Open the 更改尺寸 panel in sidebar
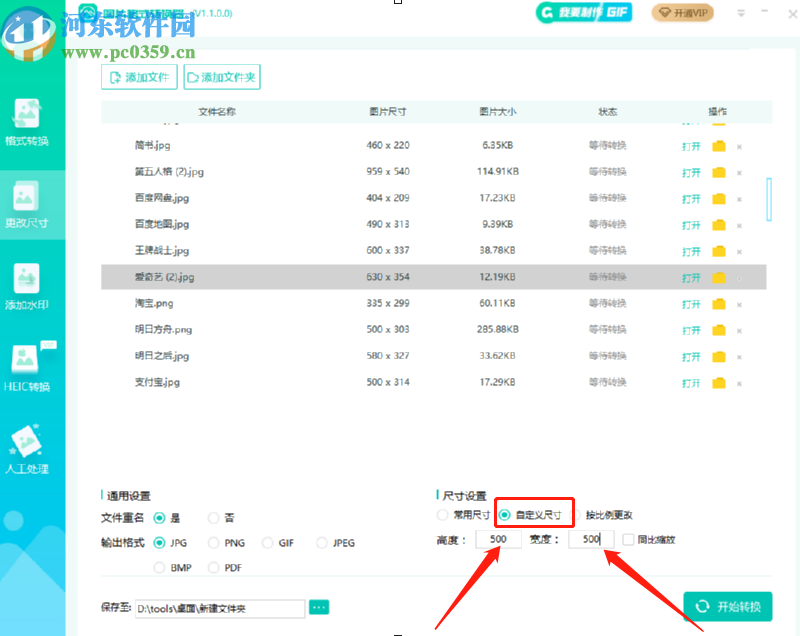 pyautogui.click(x=30, y=200)
